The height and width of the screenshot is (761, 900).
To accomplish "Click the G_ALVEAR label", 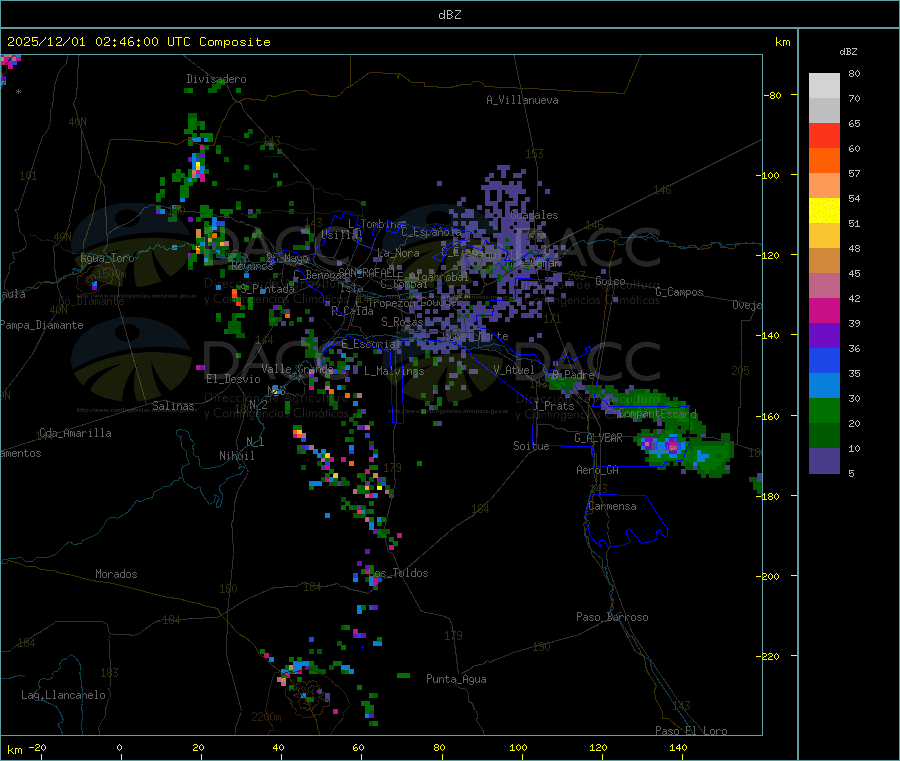I will coord(598,438).
